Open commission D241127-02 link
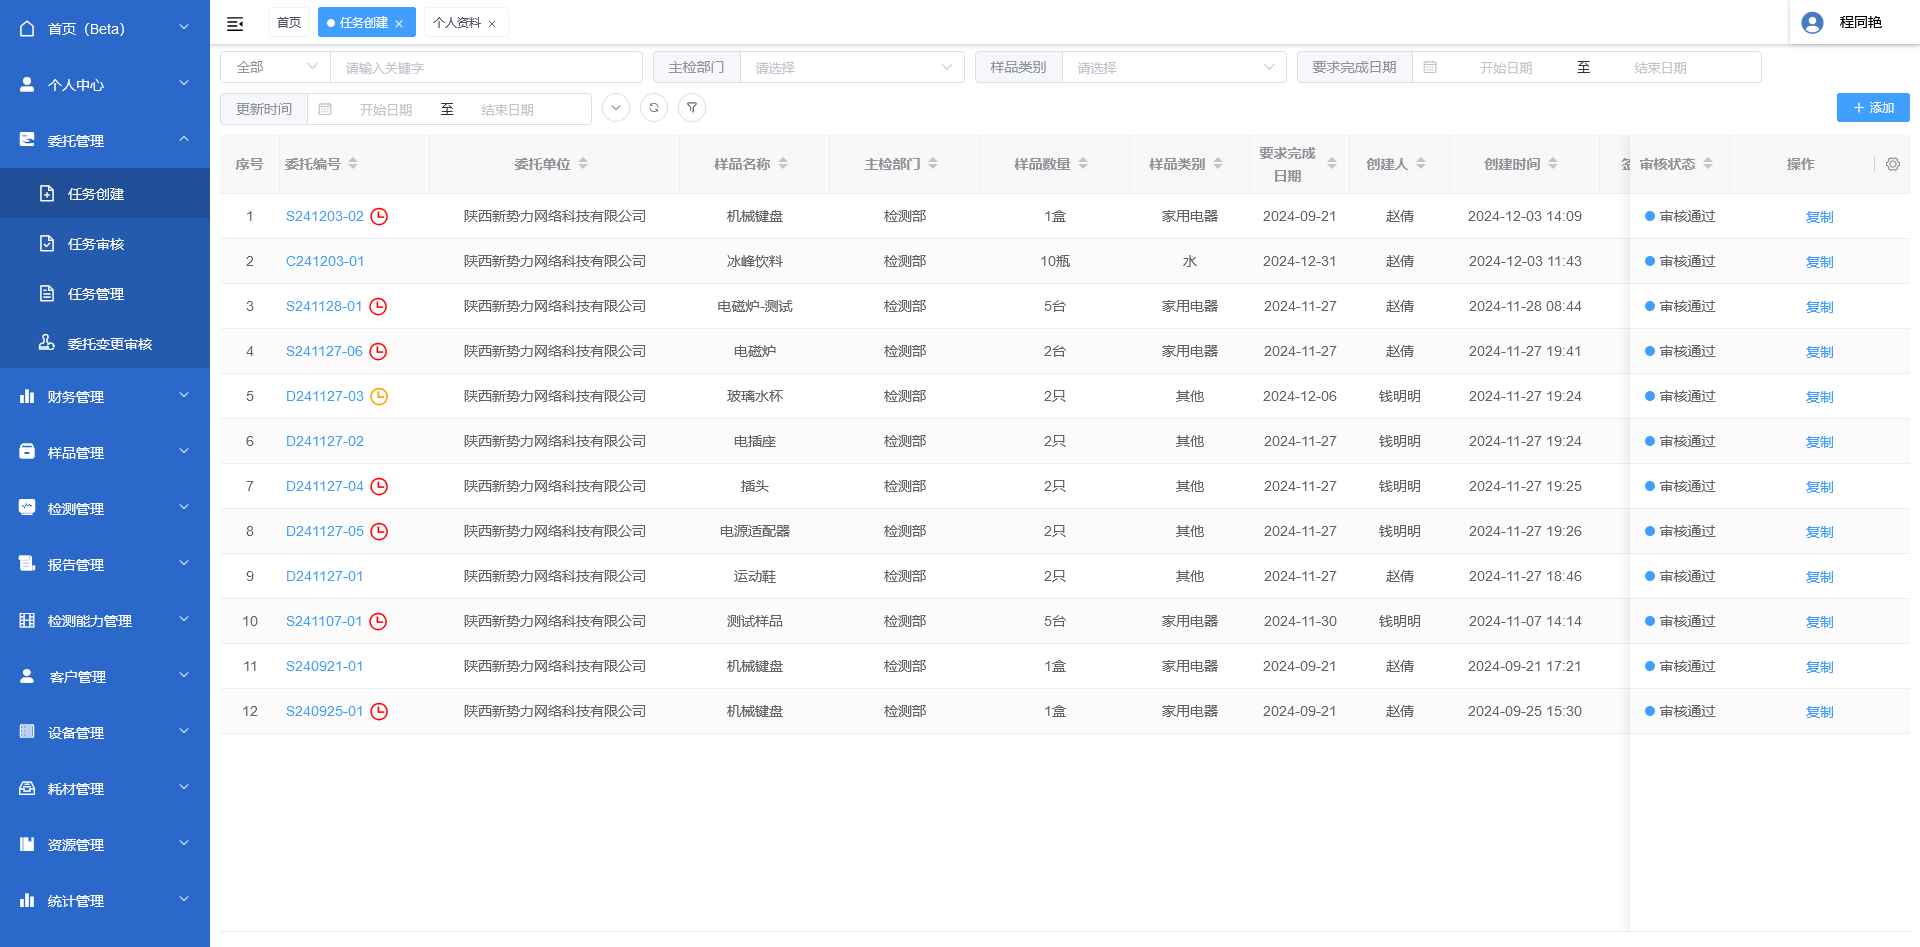1920x947 pixels. click(325, 441)
